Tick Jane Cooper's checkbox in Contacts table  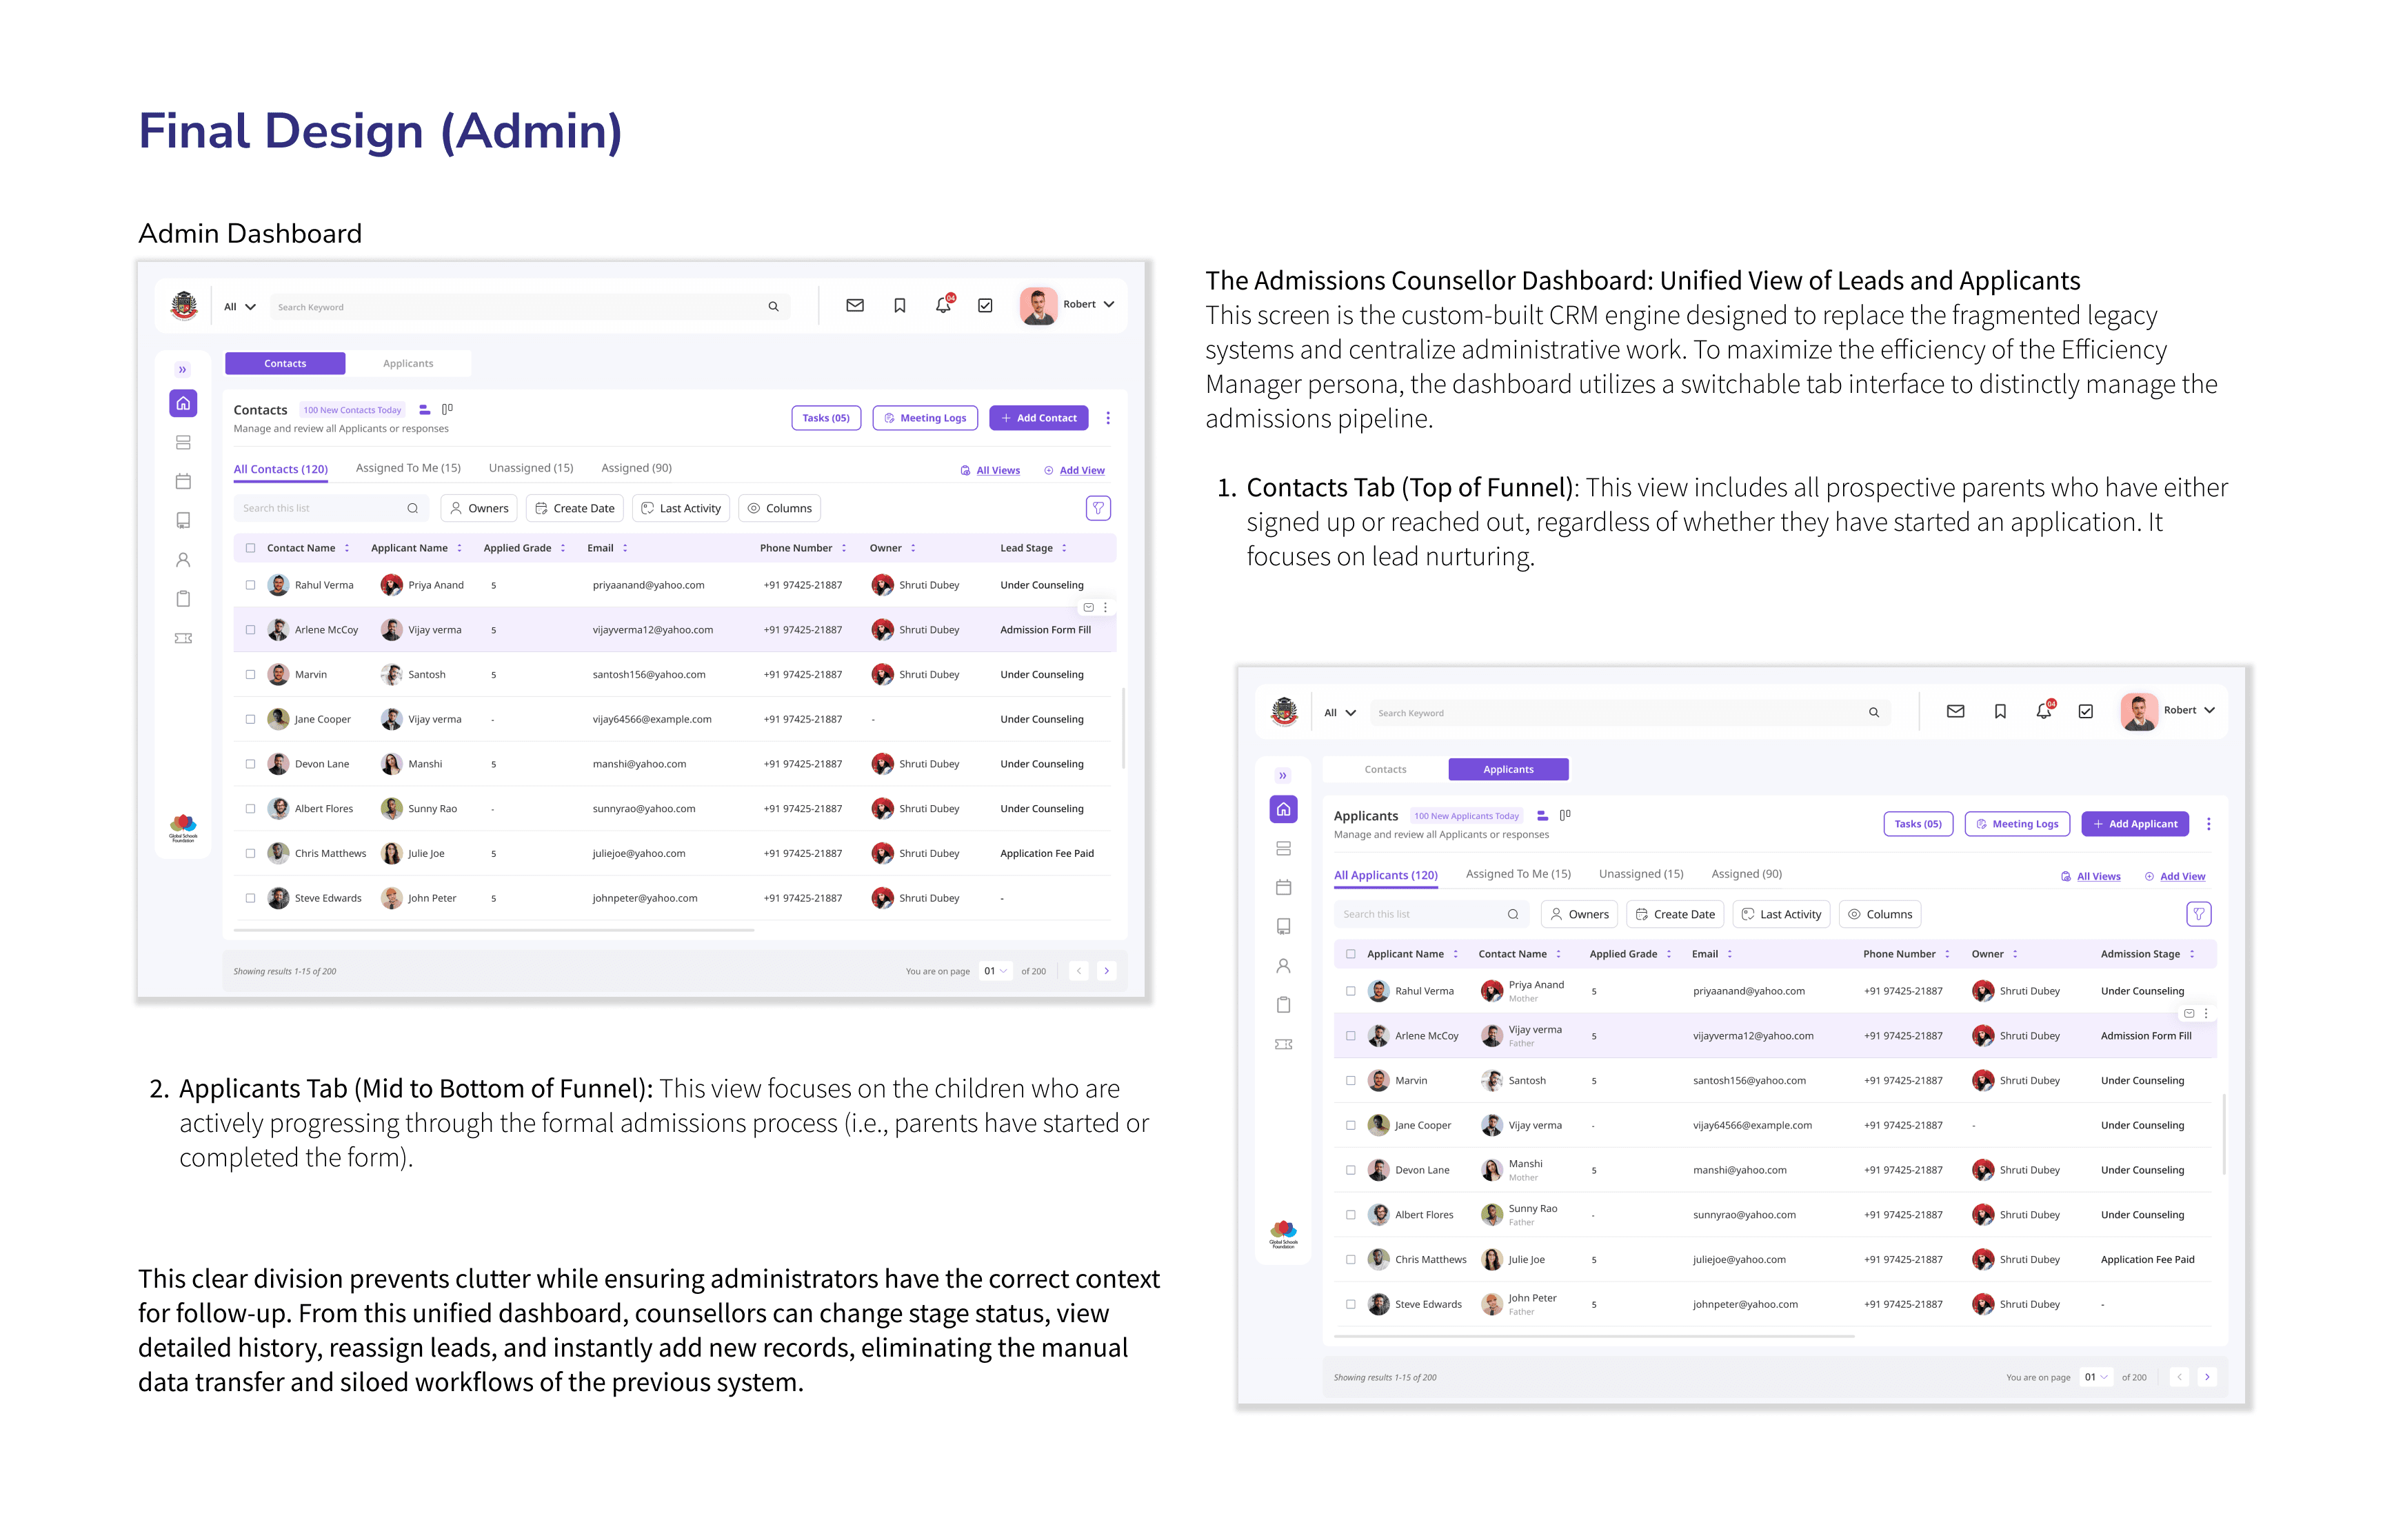coord(250,719)
